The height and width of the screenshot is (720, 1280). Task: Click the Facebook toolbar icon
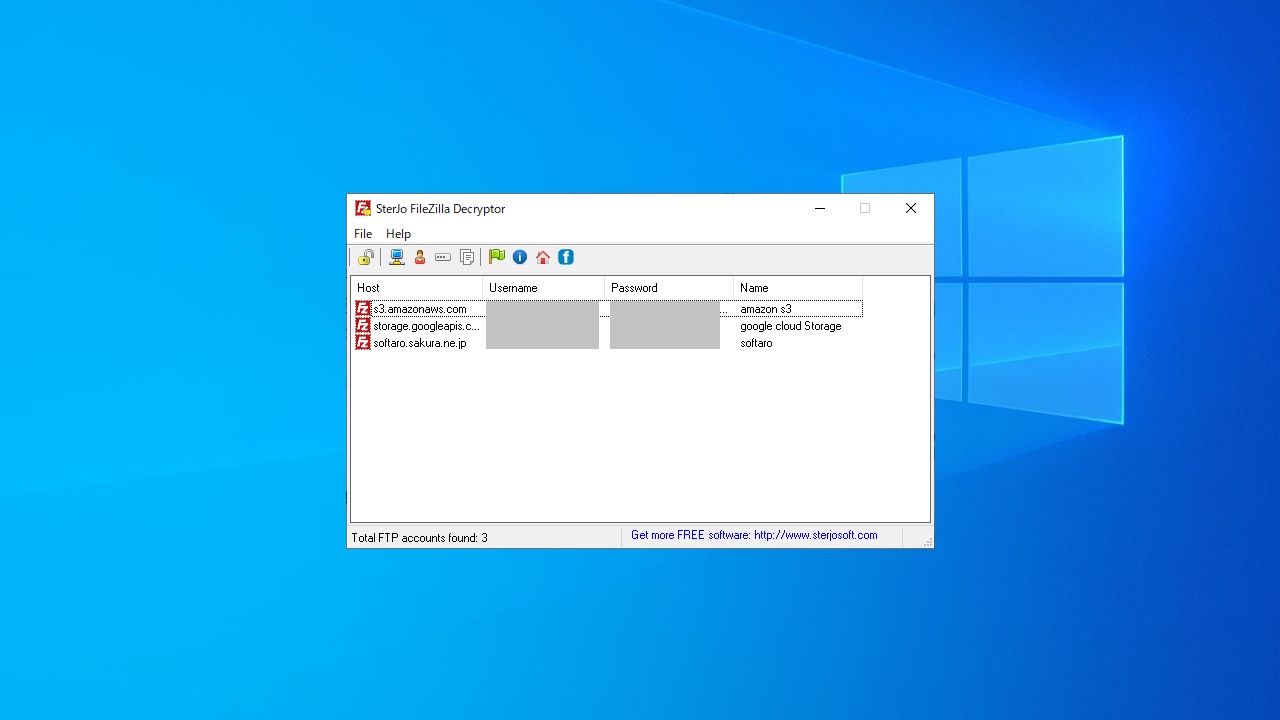click(566, 257)
